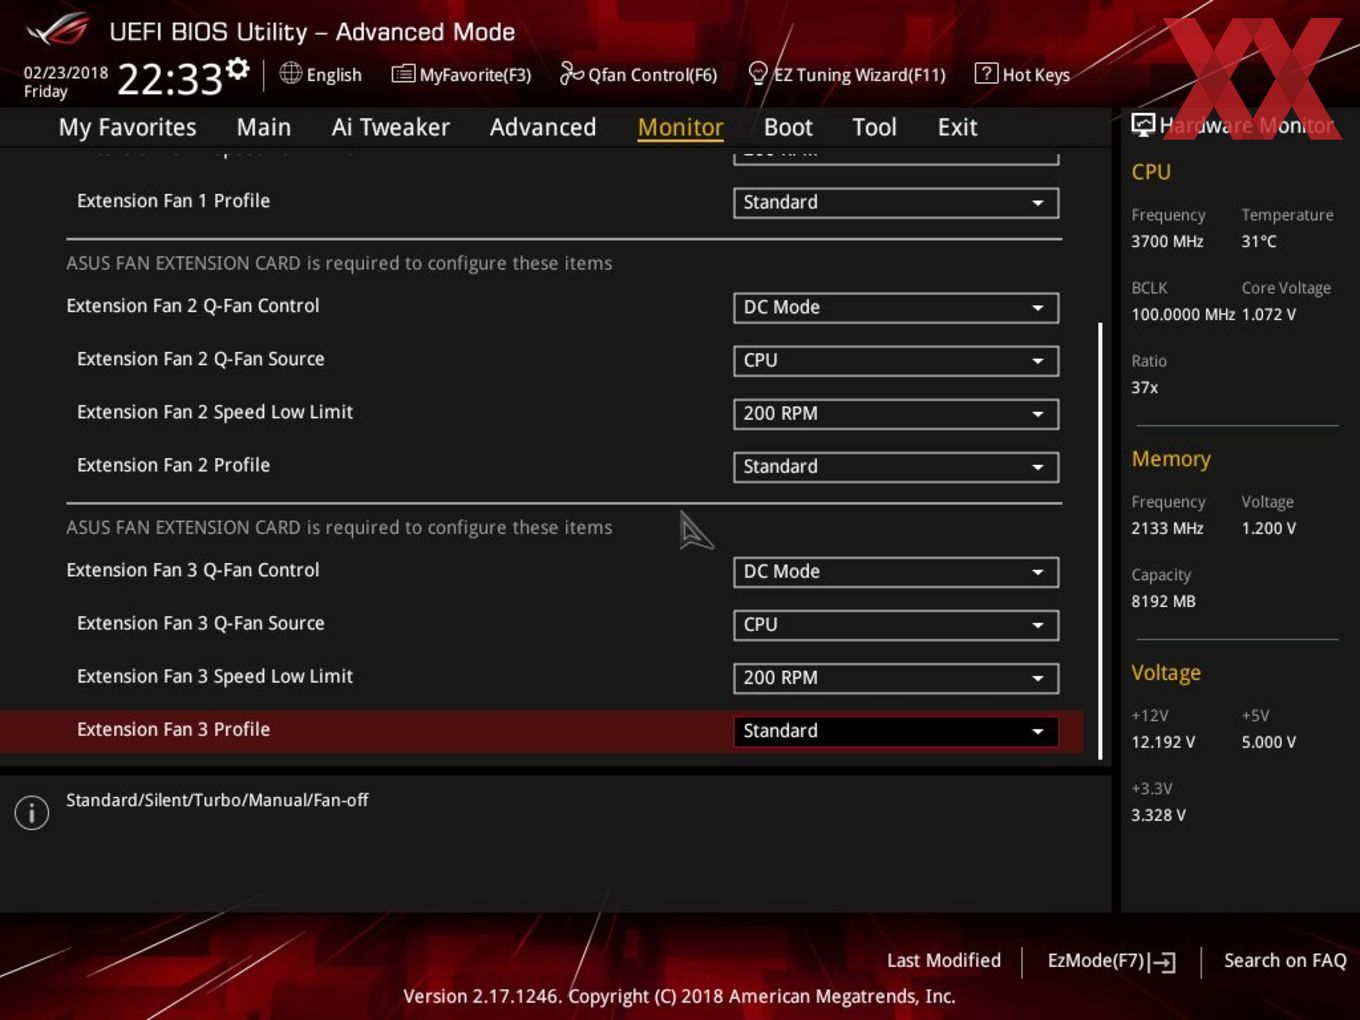Open Extension Fan 3 Profile dropdown
This screenshot has width=1360, height=1020.
[x=896, y=730]
